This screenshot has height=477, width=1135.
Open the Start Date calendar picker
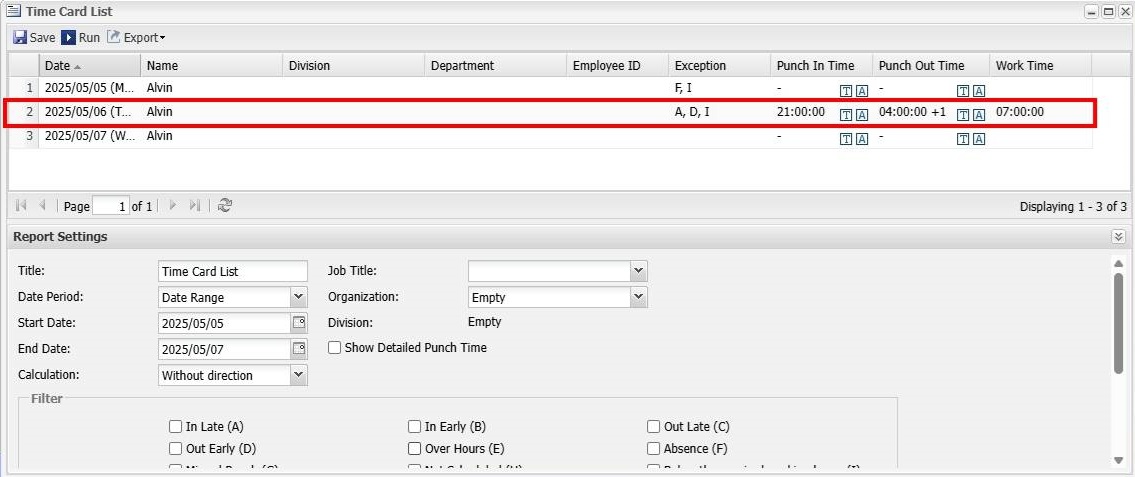click(x=299, y=323)
